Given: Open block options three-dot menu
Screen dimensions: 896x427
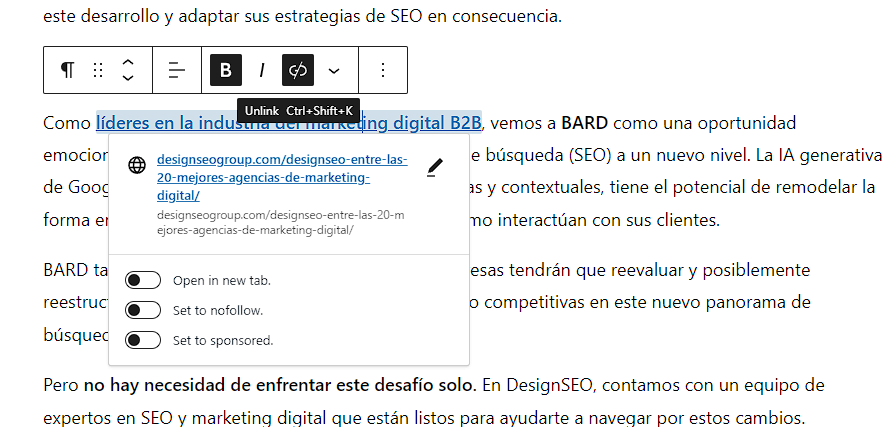Looking at the screenshot, I should (383, 70).
